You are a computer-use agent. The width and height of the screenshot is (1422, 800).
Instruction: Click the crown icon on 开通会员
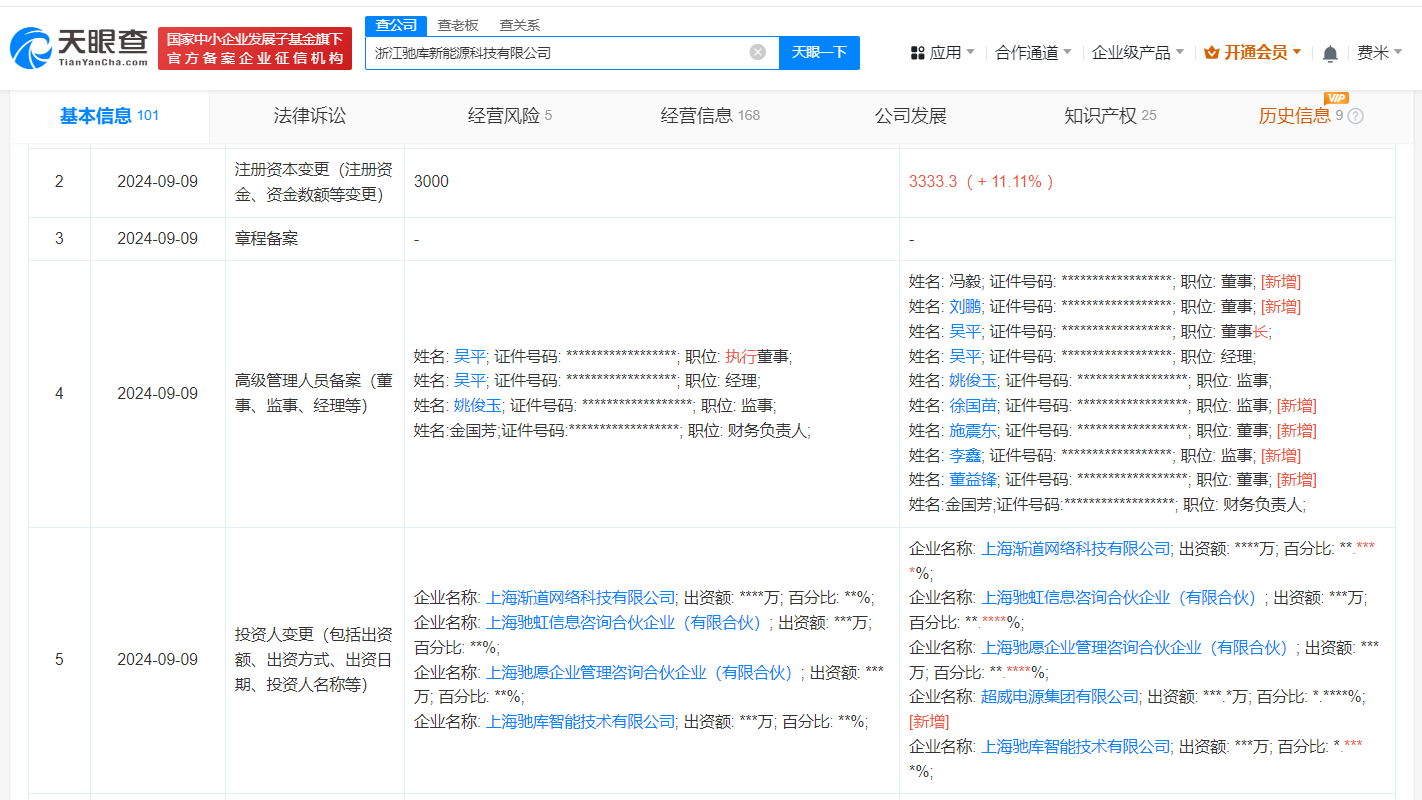[x=1213, y=52]
